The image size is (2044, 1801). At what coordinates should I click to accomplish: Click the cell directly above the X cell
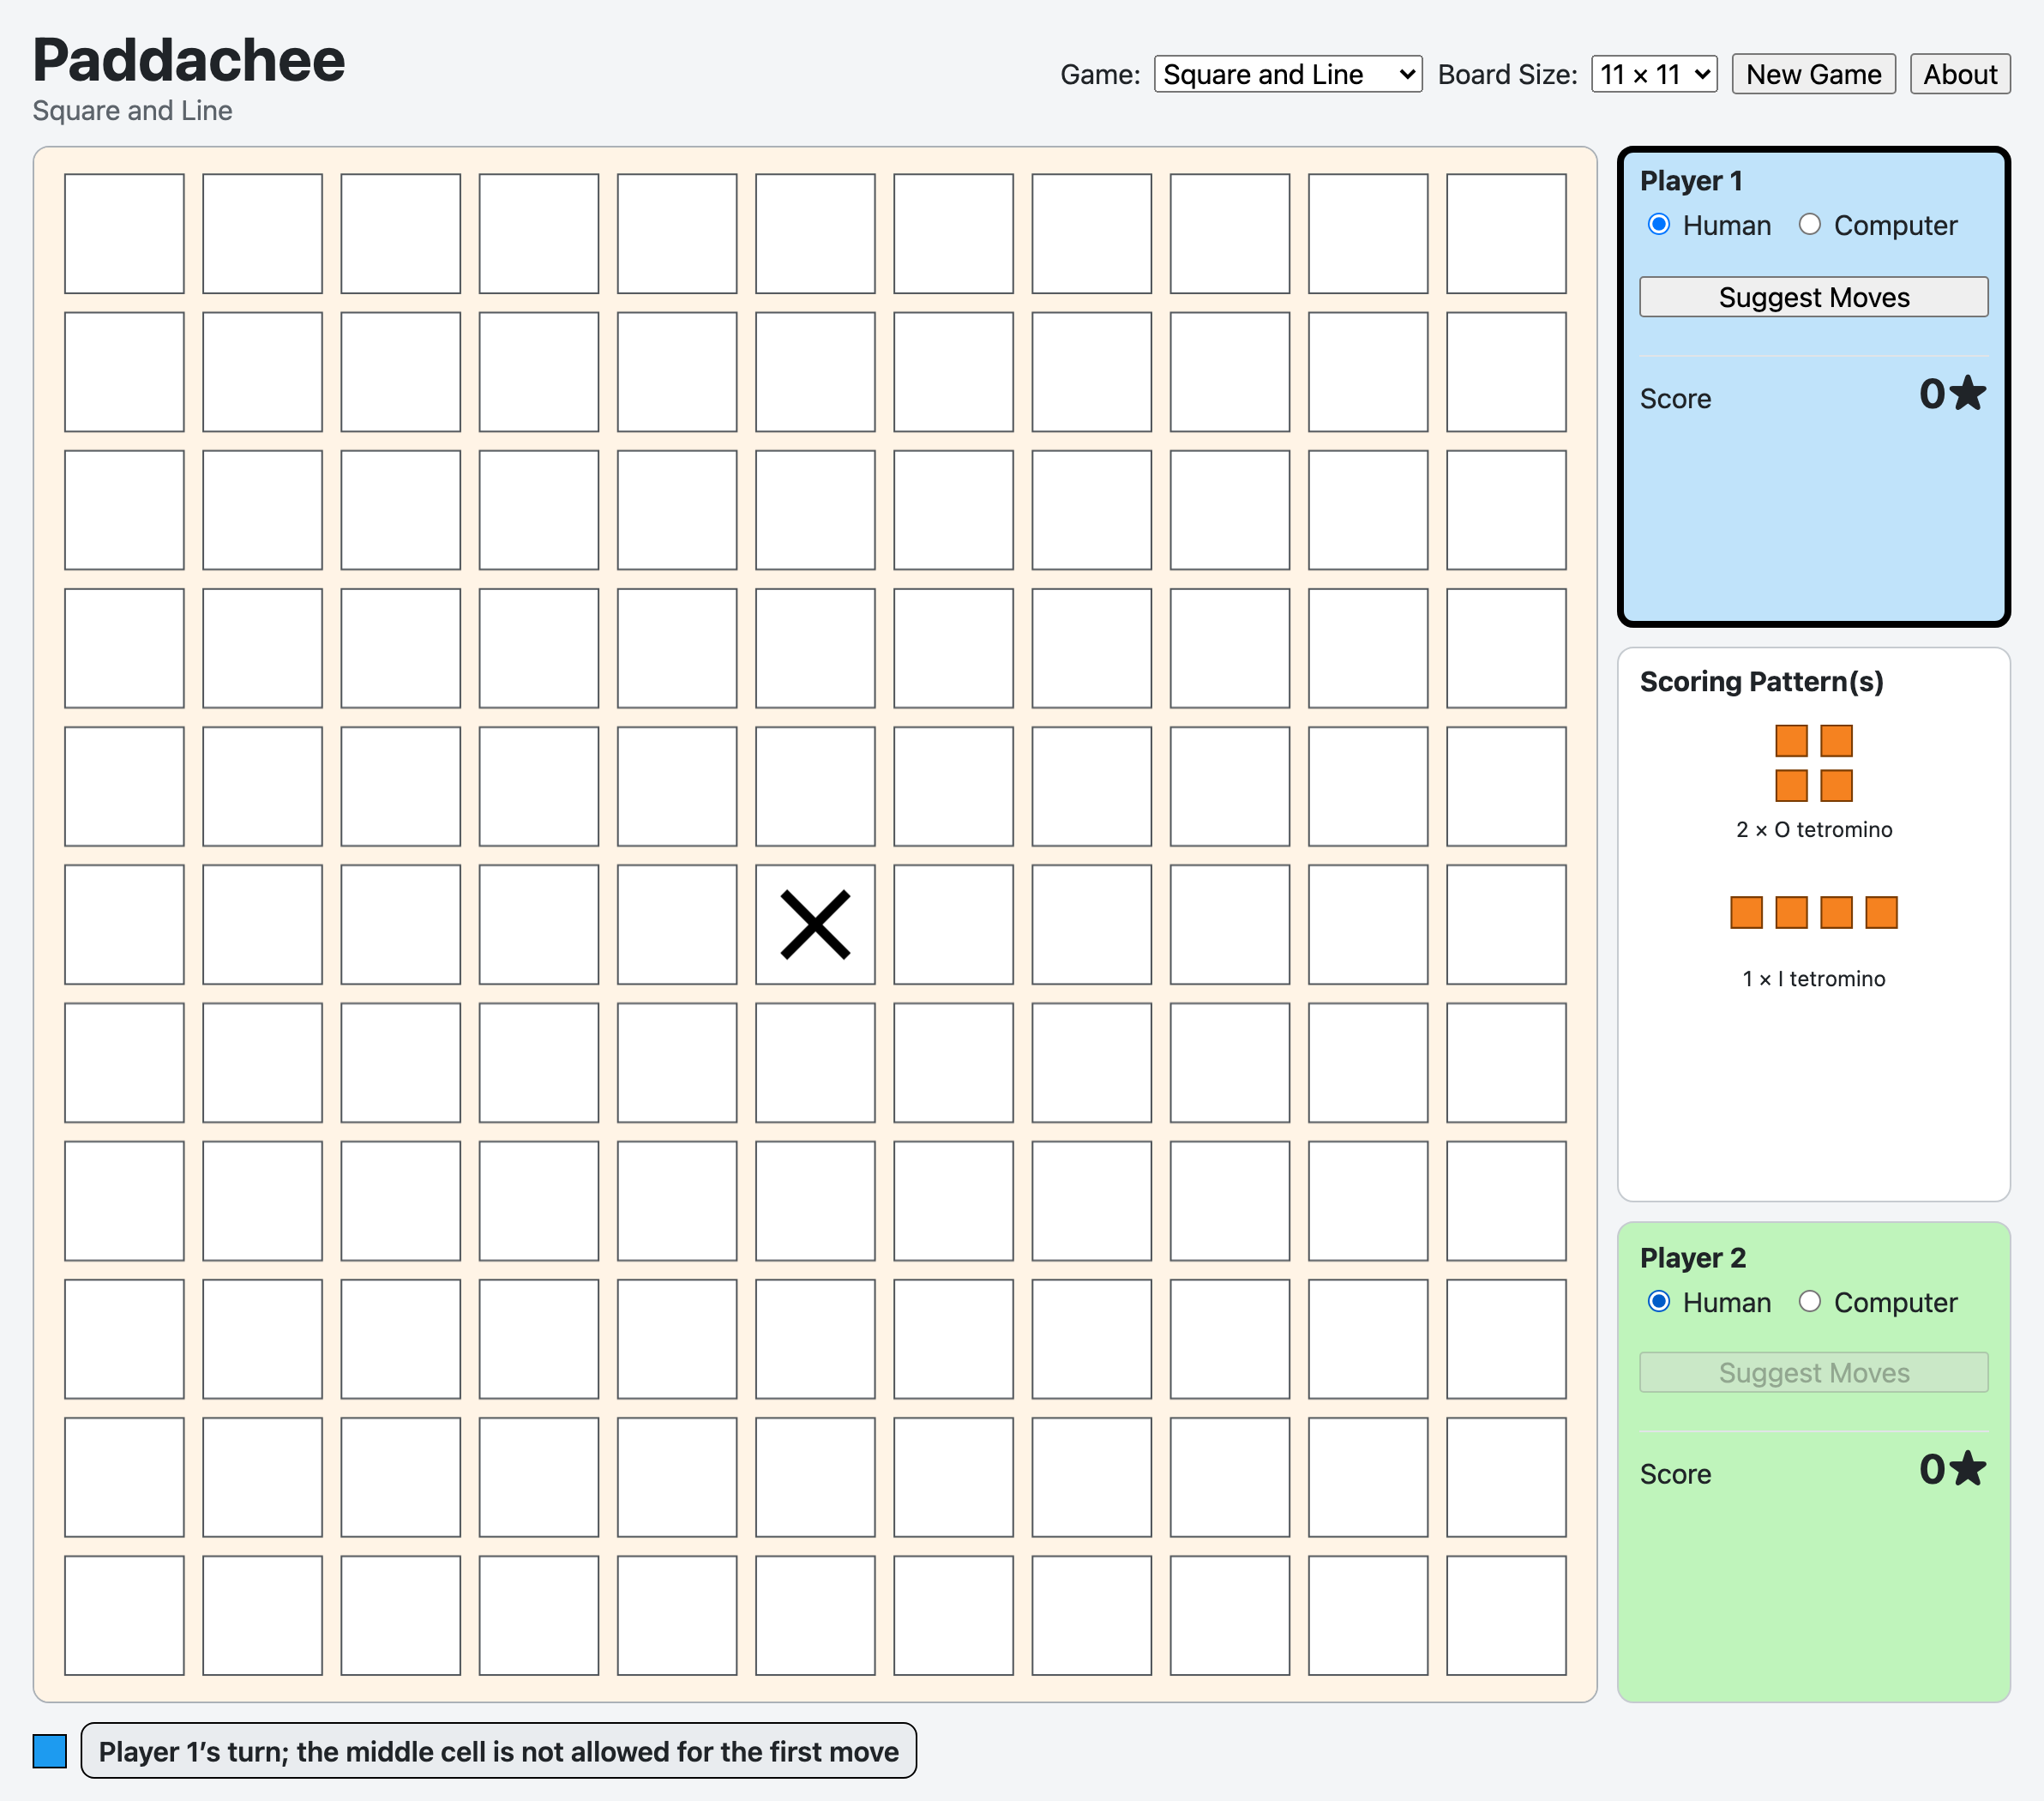click(x=815, y=786)
